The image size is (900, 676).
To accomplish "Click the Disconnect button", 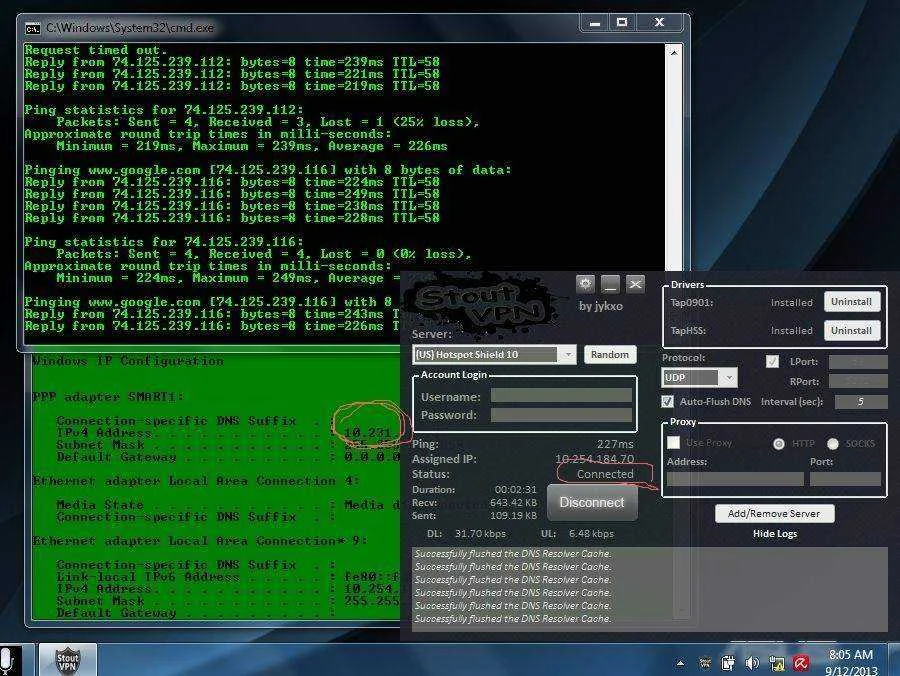I will click(x=592, y=503).
